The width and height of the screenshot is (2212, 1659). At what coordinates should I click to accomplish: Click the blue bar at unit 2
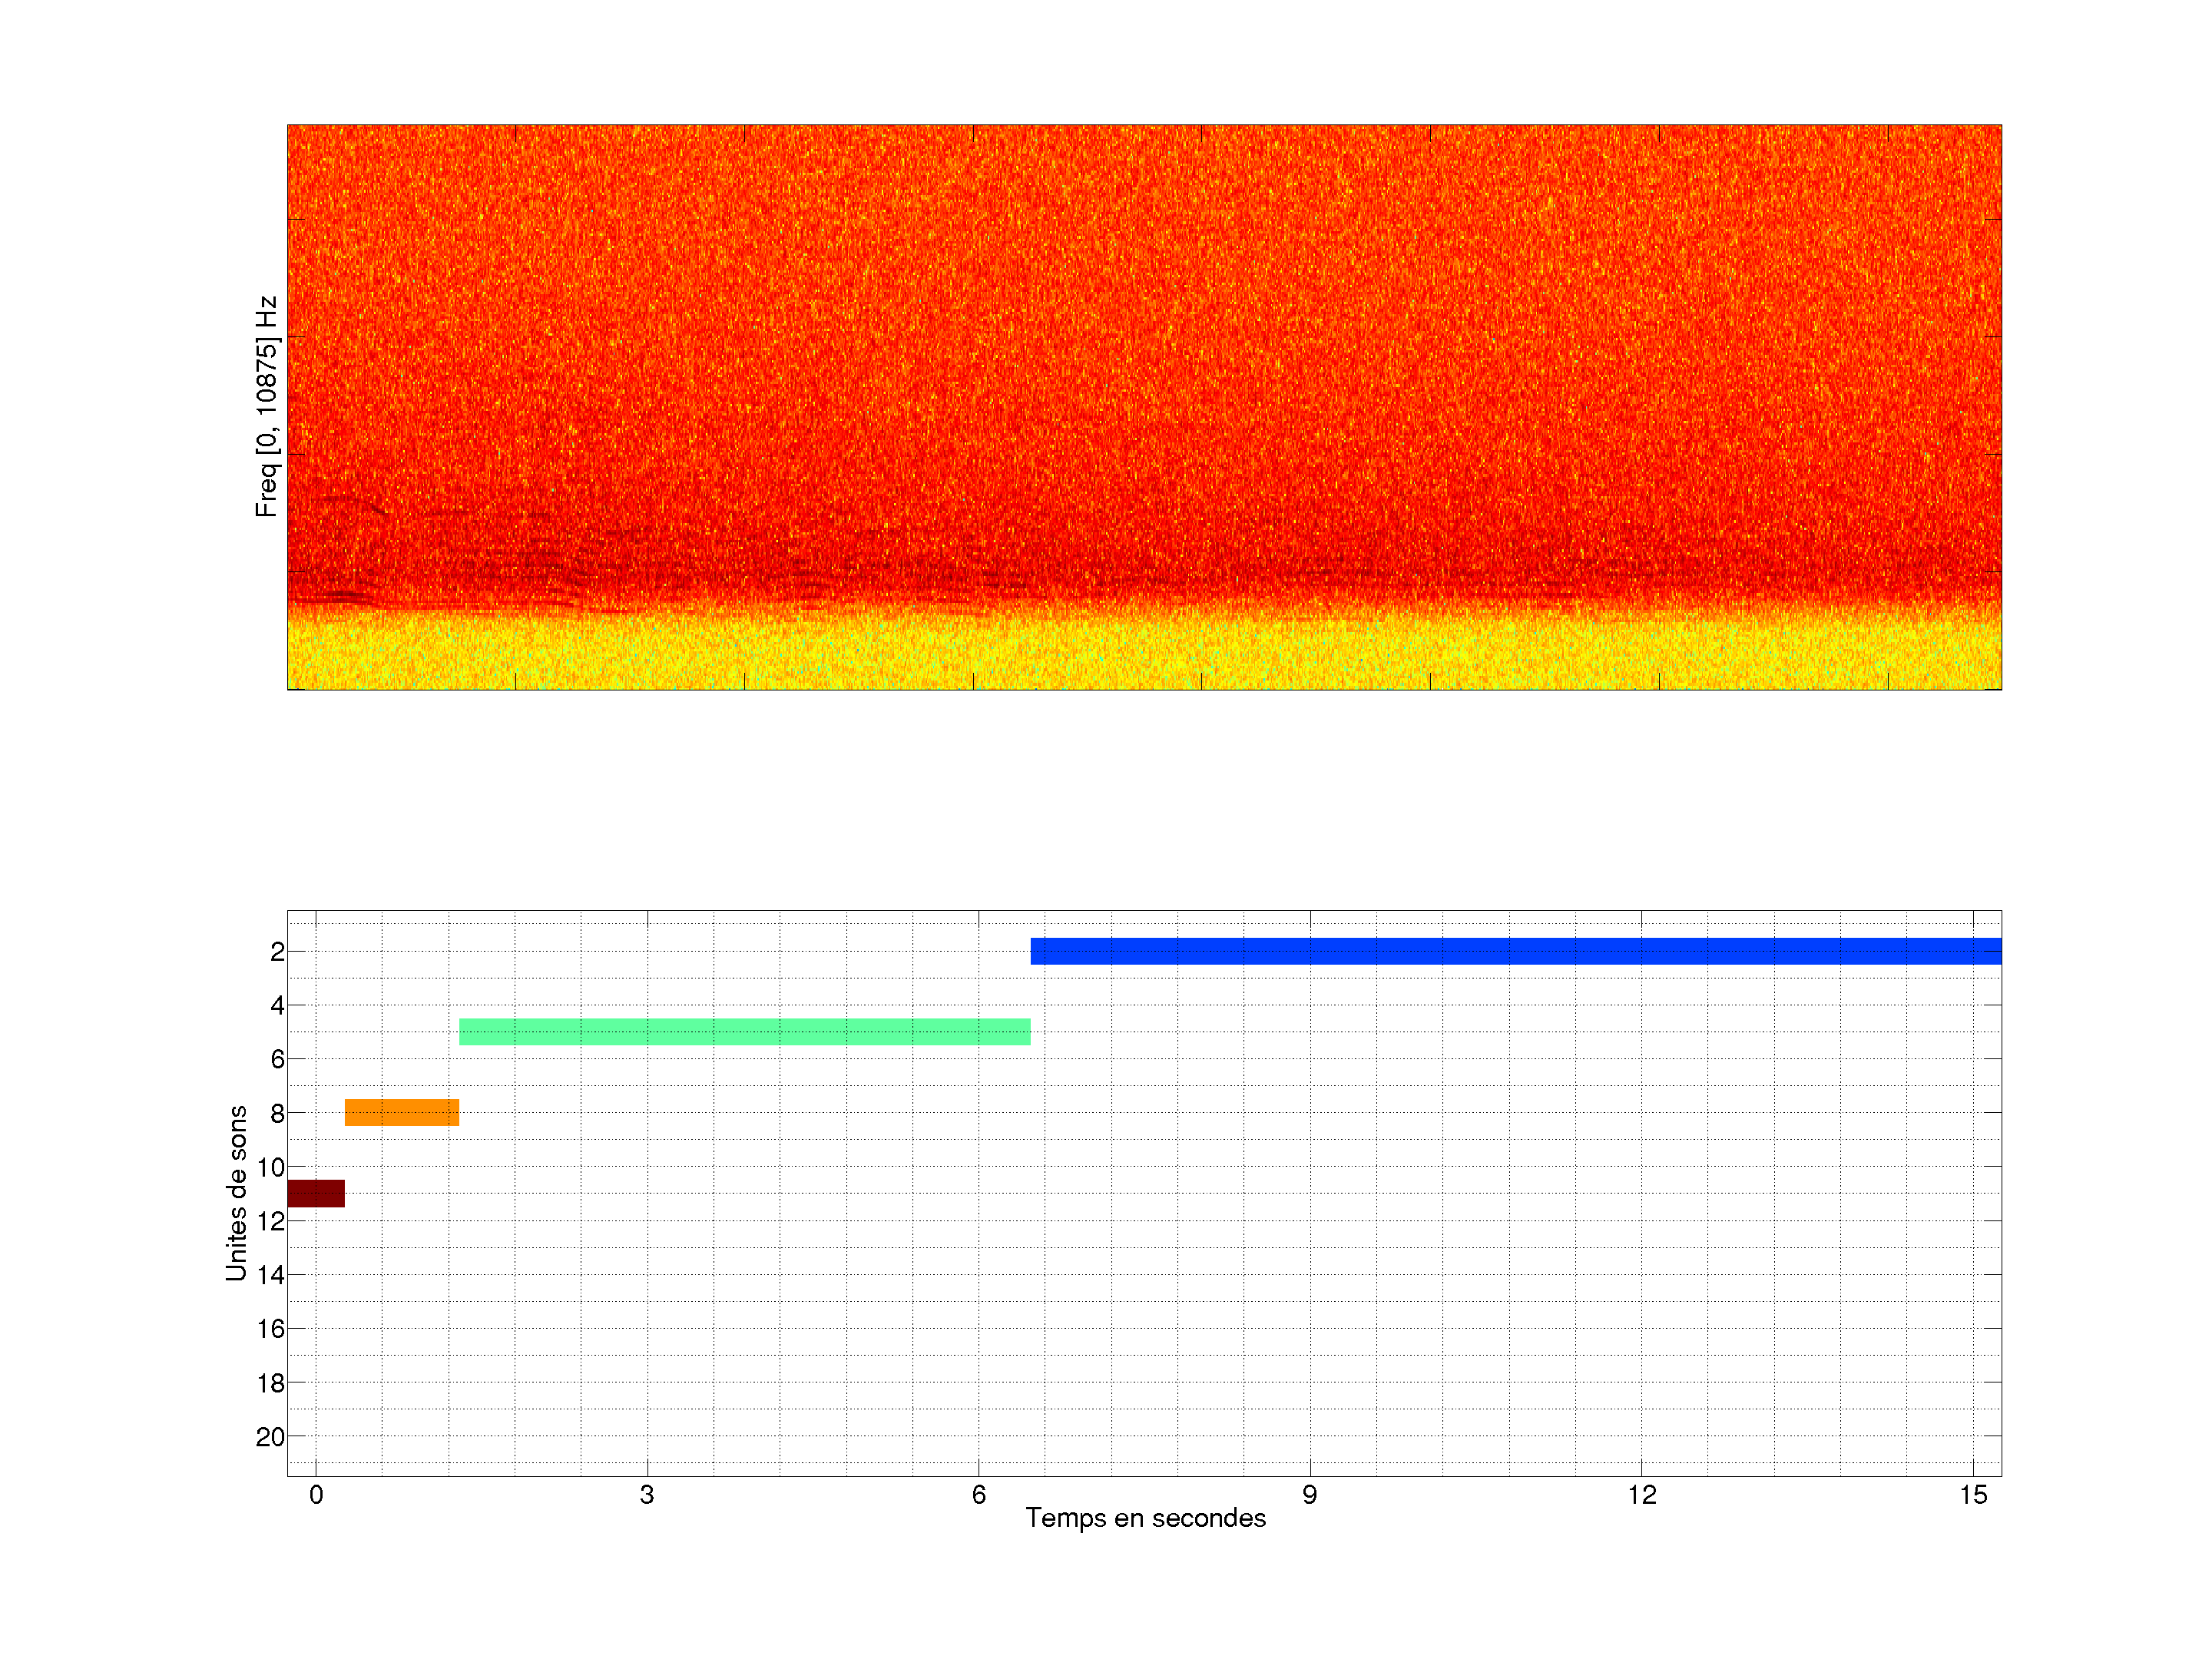(x=1515, y=951)
